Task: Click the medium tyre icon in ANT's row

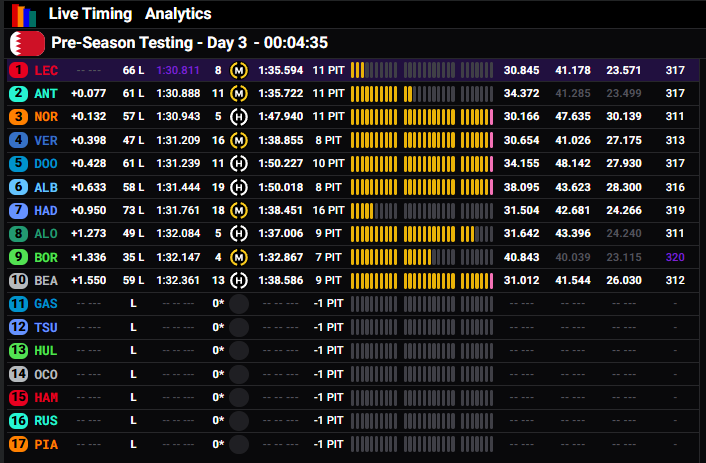Action: pos(239,93)
